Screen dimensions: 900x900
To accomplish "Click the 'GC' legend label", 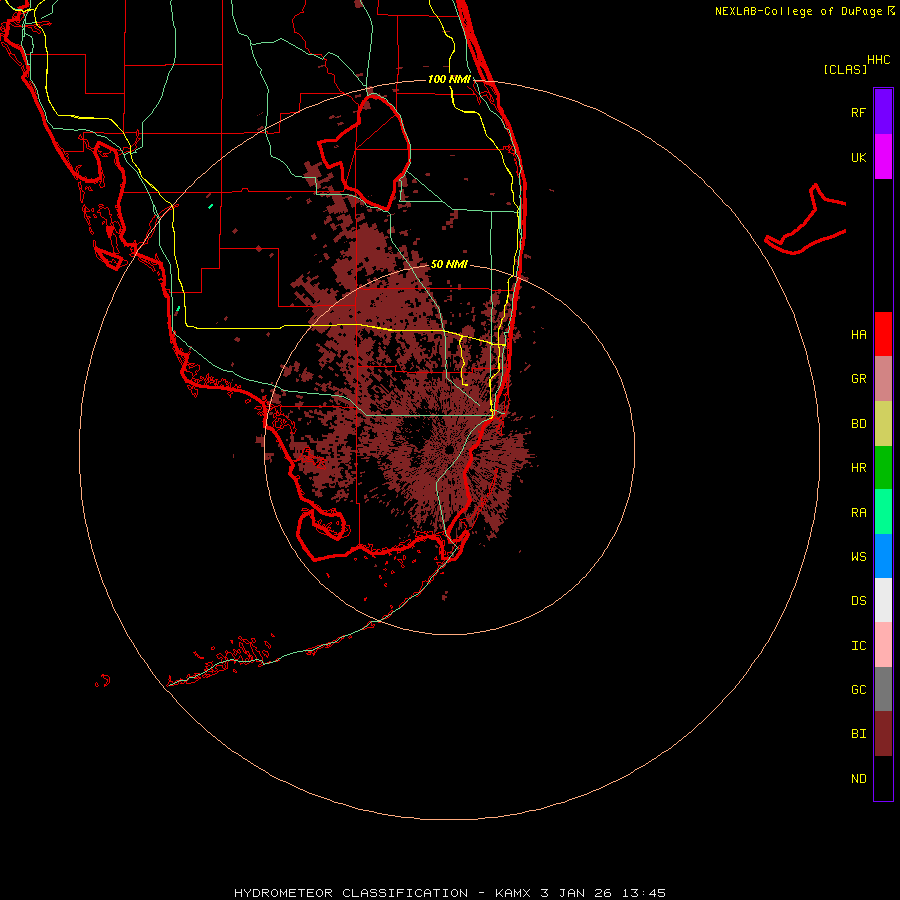I will pos(858,689).
